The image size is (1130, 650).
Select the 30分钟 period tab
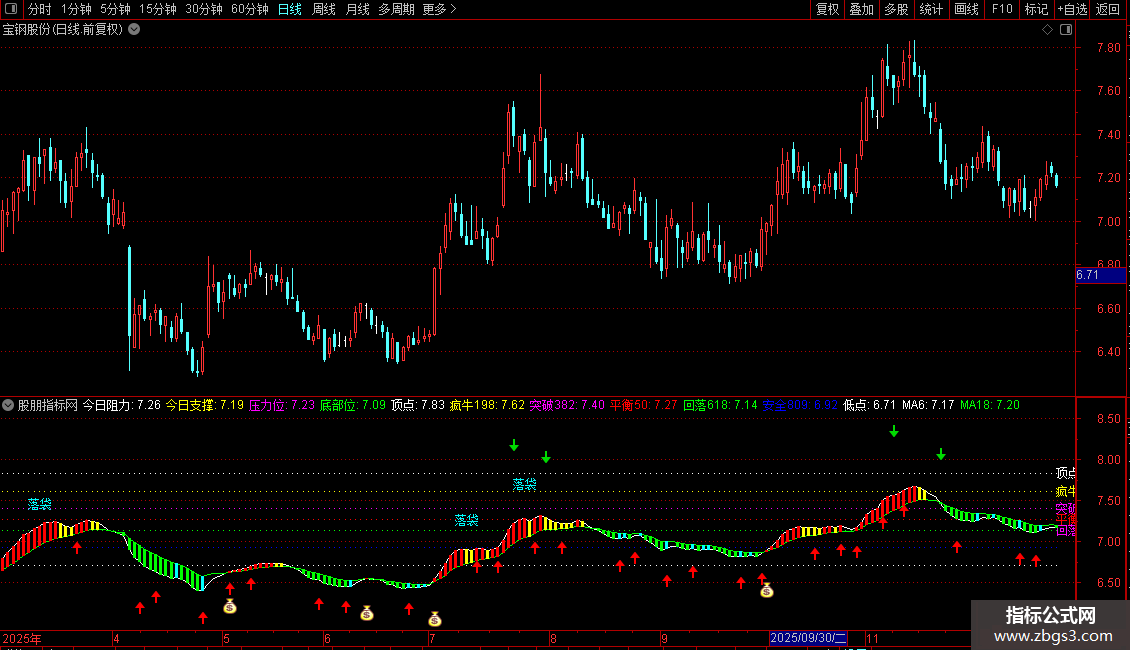coord(204,9)
